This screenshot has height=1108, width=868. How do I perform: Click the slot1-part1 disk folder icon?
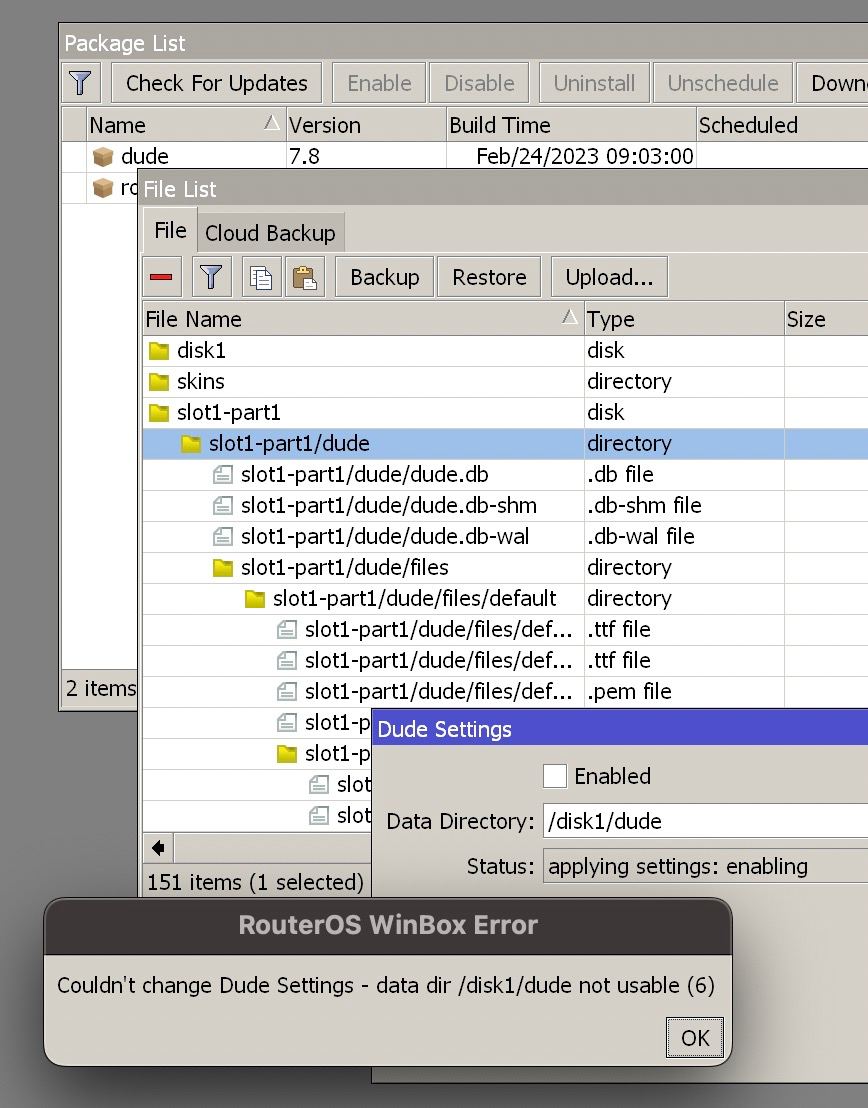[x=159, y=413]
